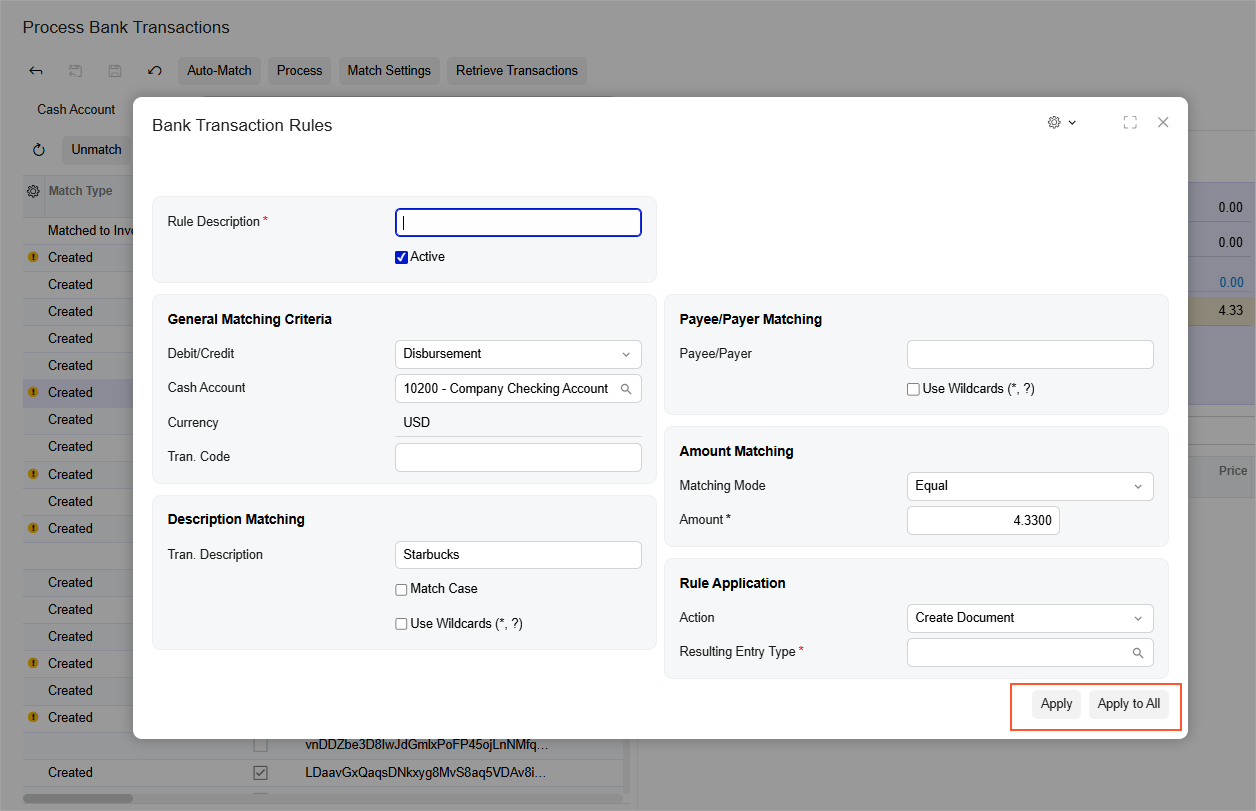Click the Cash Account lookup magnifier icon

pyautogui.click(x=626, y=389)
